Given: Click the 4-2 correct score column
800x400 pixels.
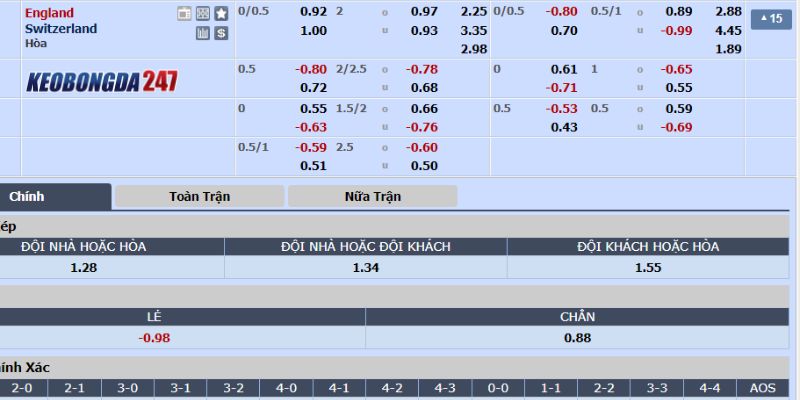Looking at the screenshot, I should click(392, 388).
